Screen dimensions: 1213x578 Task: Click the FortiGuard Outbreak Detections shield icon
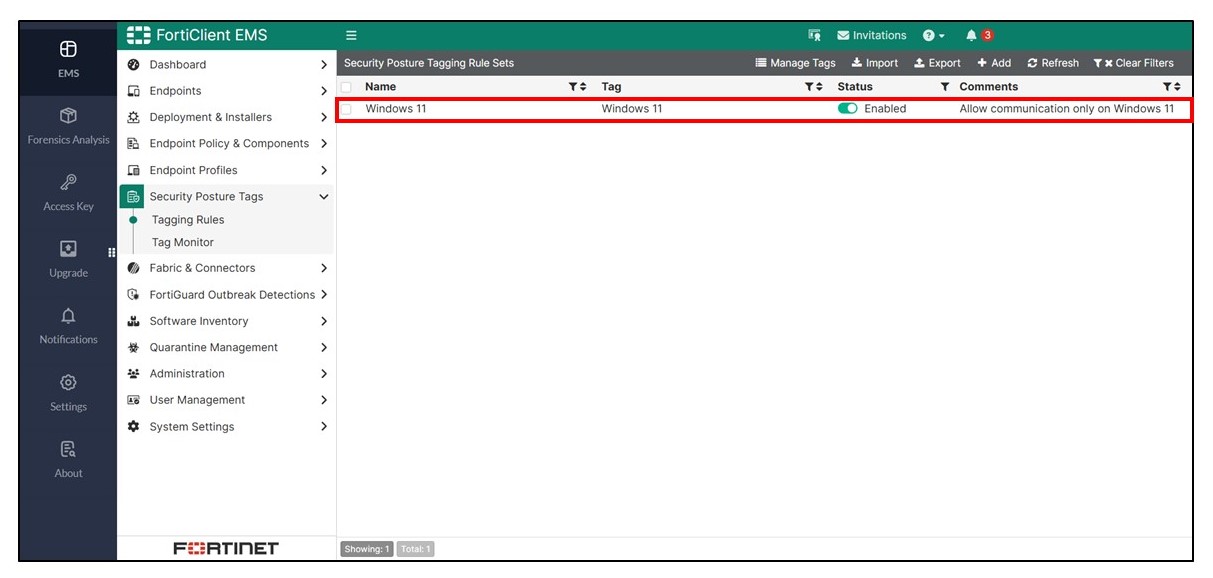point(133,295)
